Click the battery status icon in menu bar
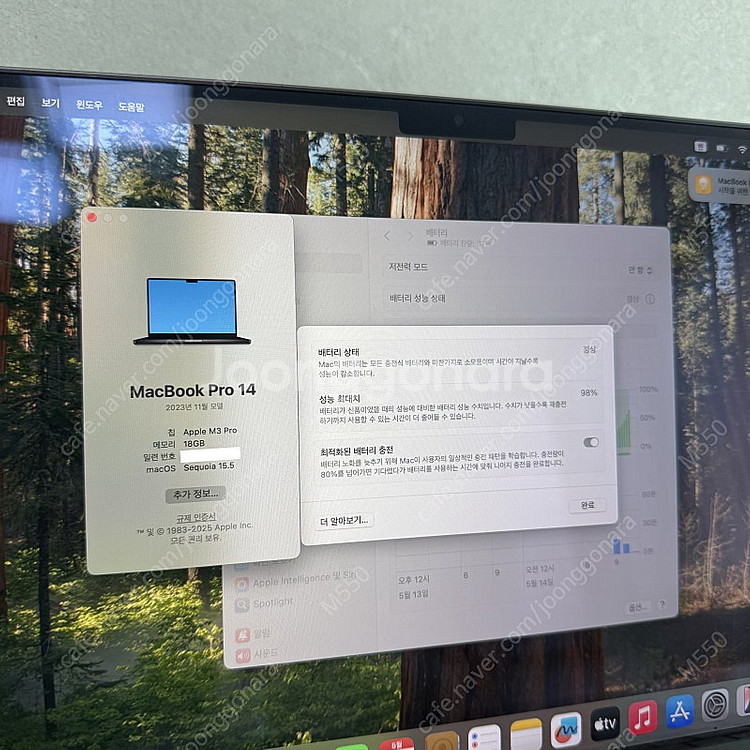The width and height of the screenshot is (750, 750). 722,148
